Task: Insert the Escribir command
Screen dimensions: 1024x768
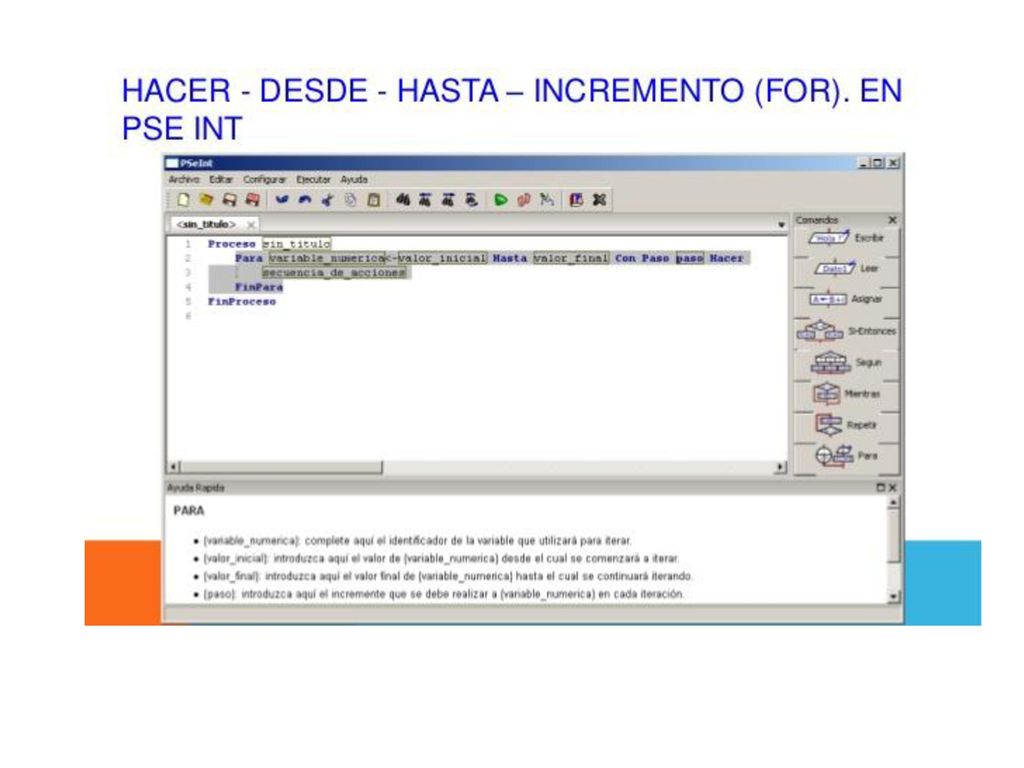Action: tap(846, 238)
